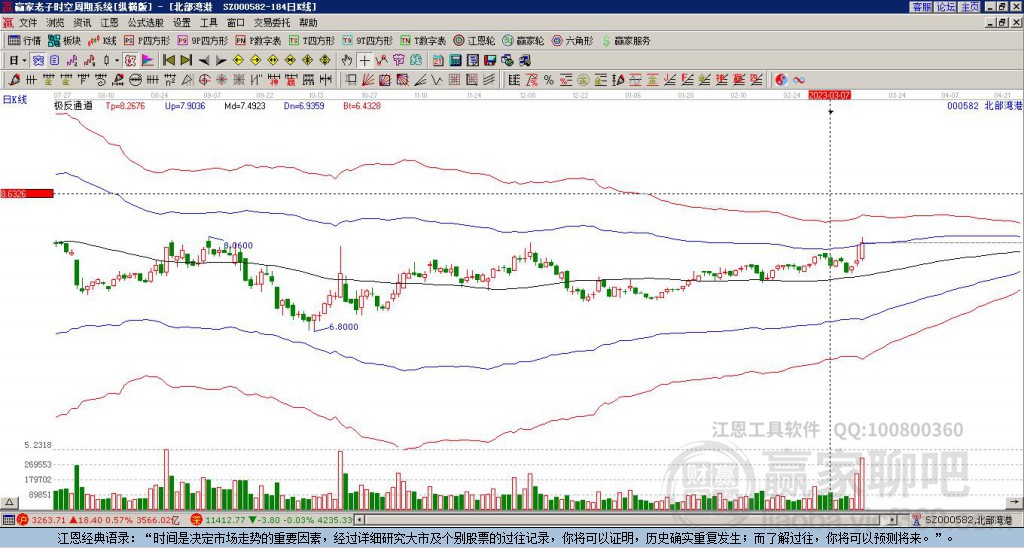Click the infinity loop icon
The width and height of the screenshot is (1024, 548).
coord(799,80)
